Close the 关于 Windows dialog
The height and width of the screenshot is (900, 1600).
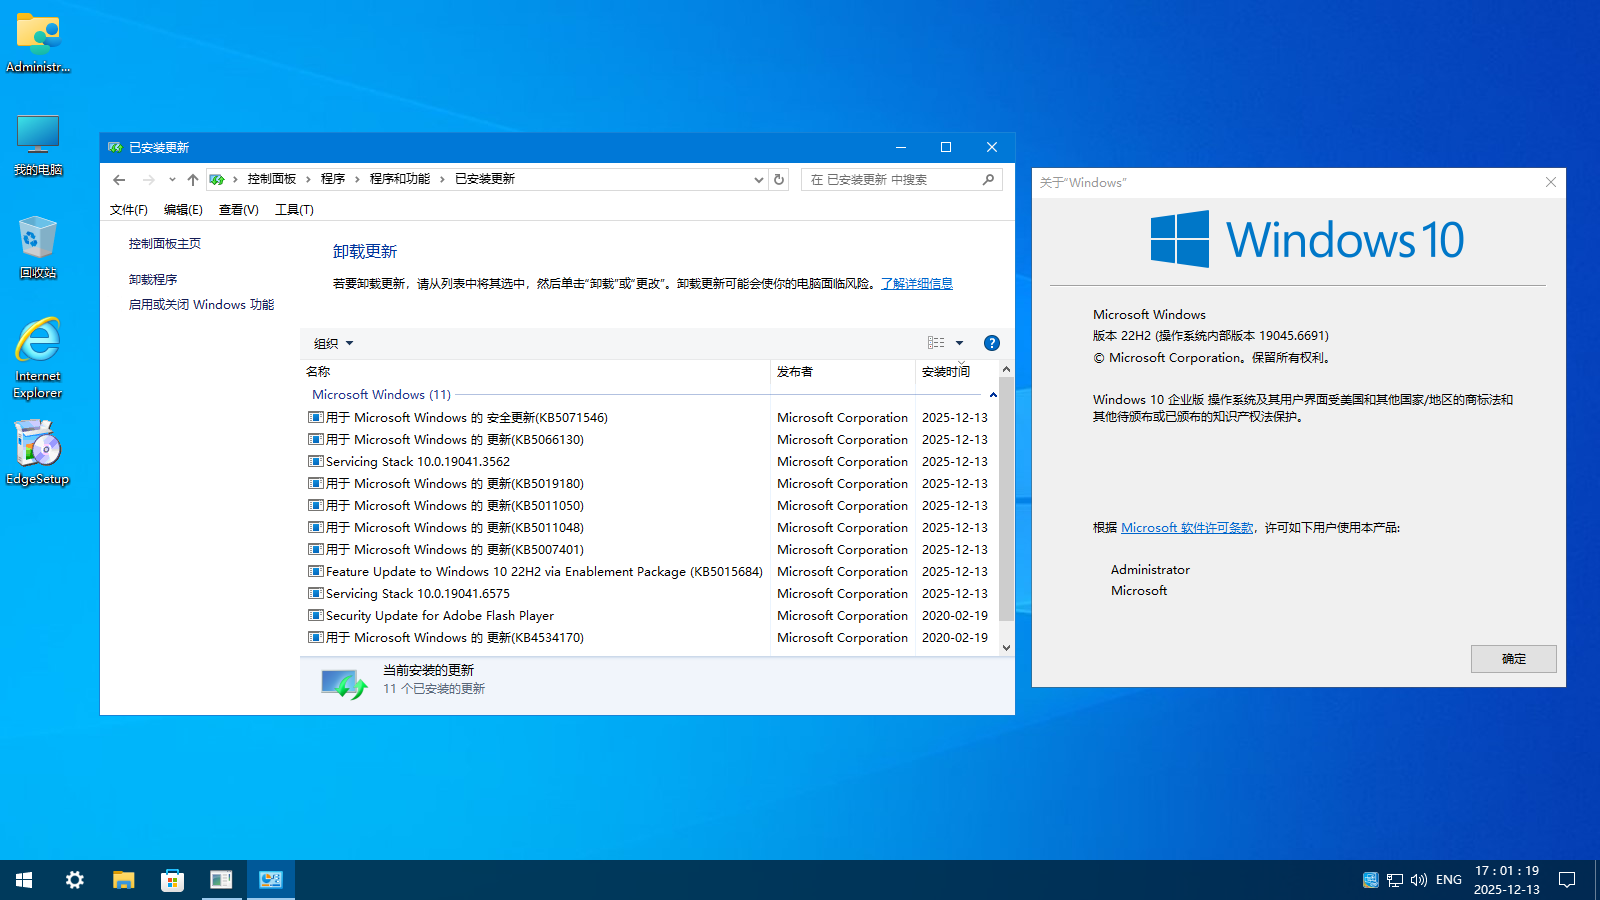[1551, 182]
